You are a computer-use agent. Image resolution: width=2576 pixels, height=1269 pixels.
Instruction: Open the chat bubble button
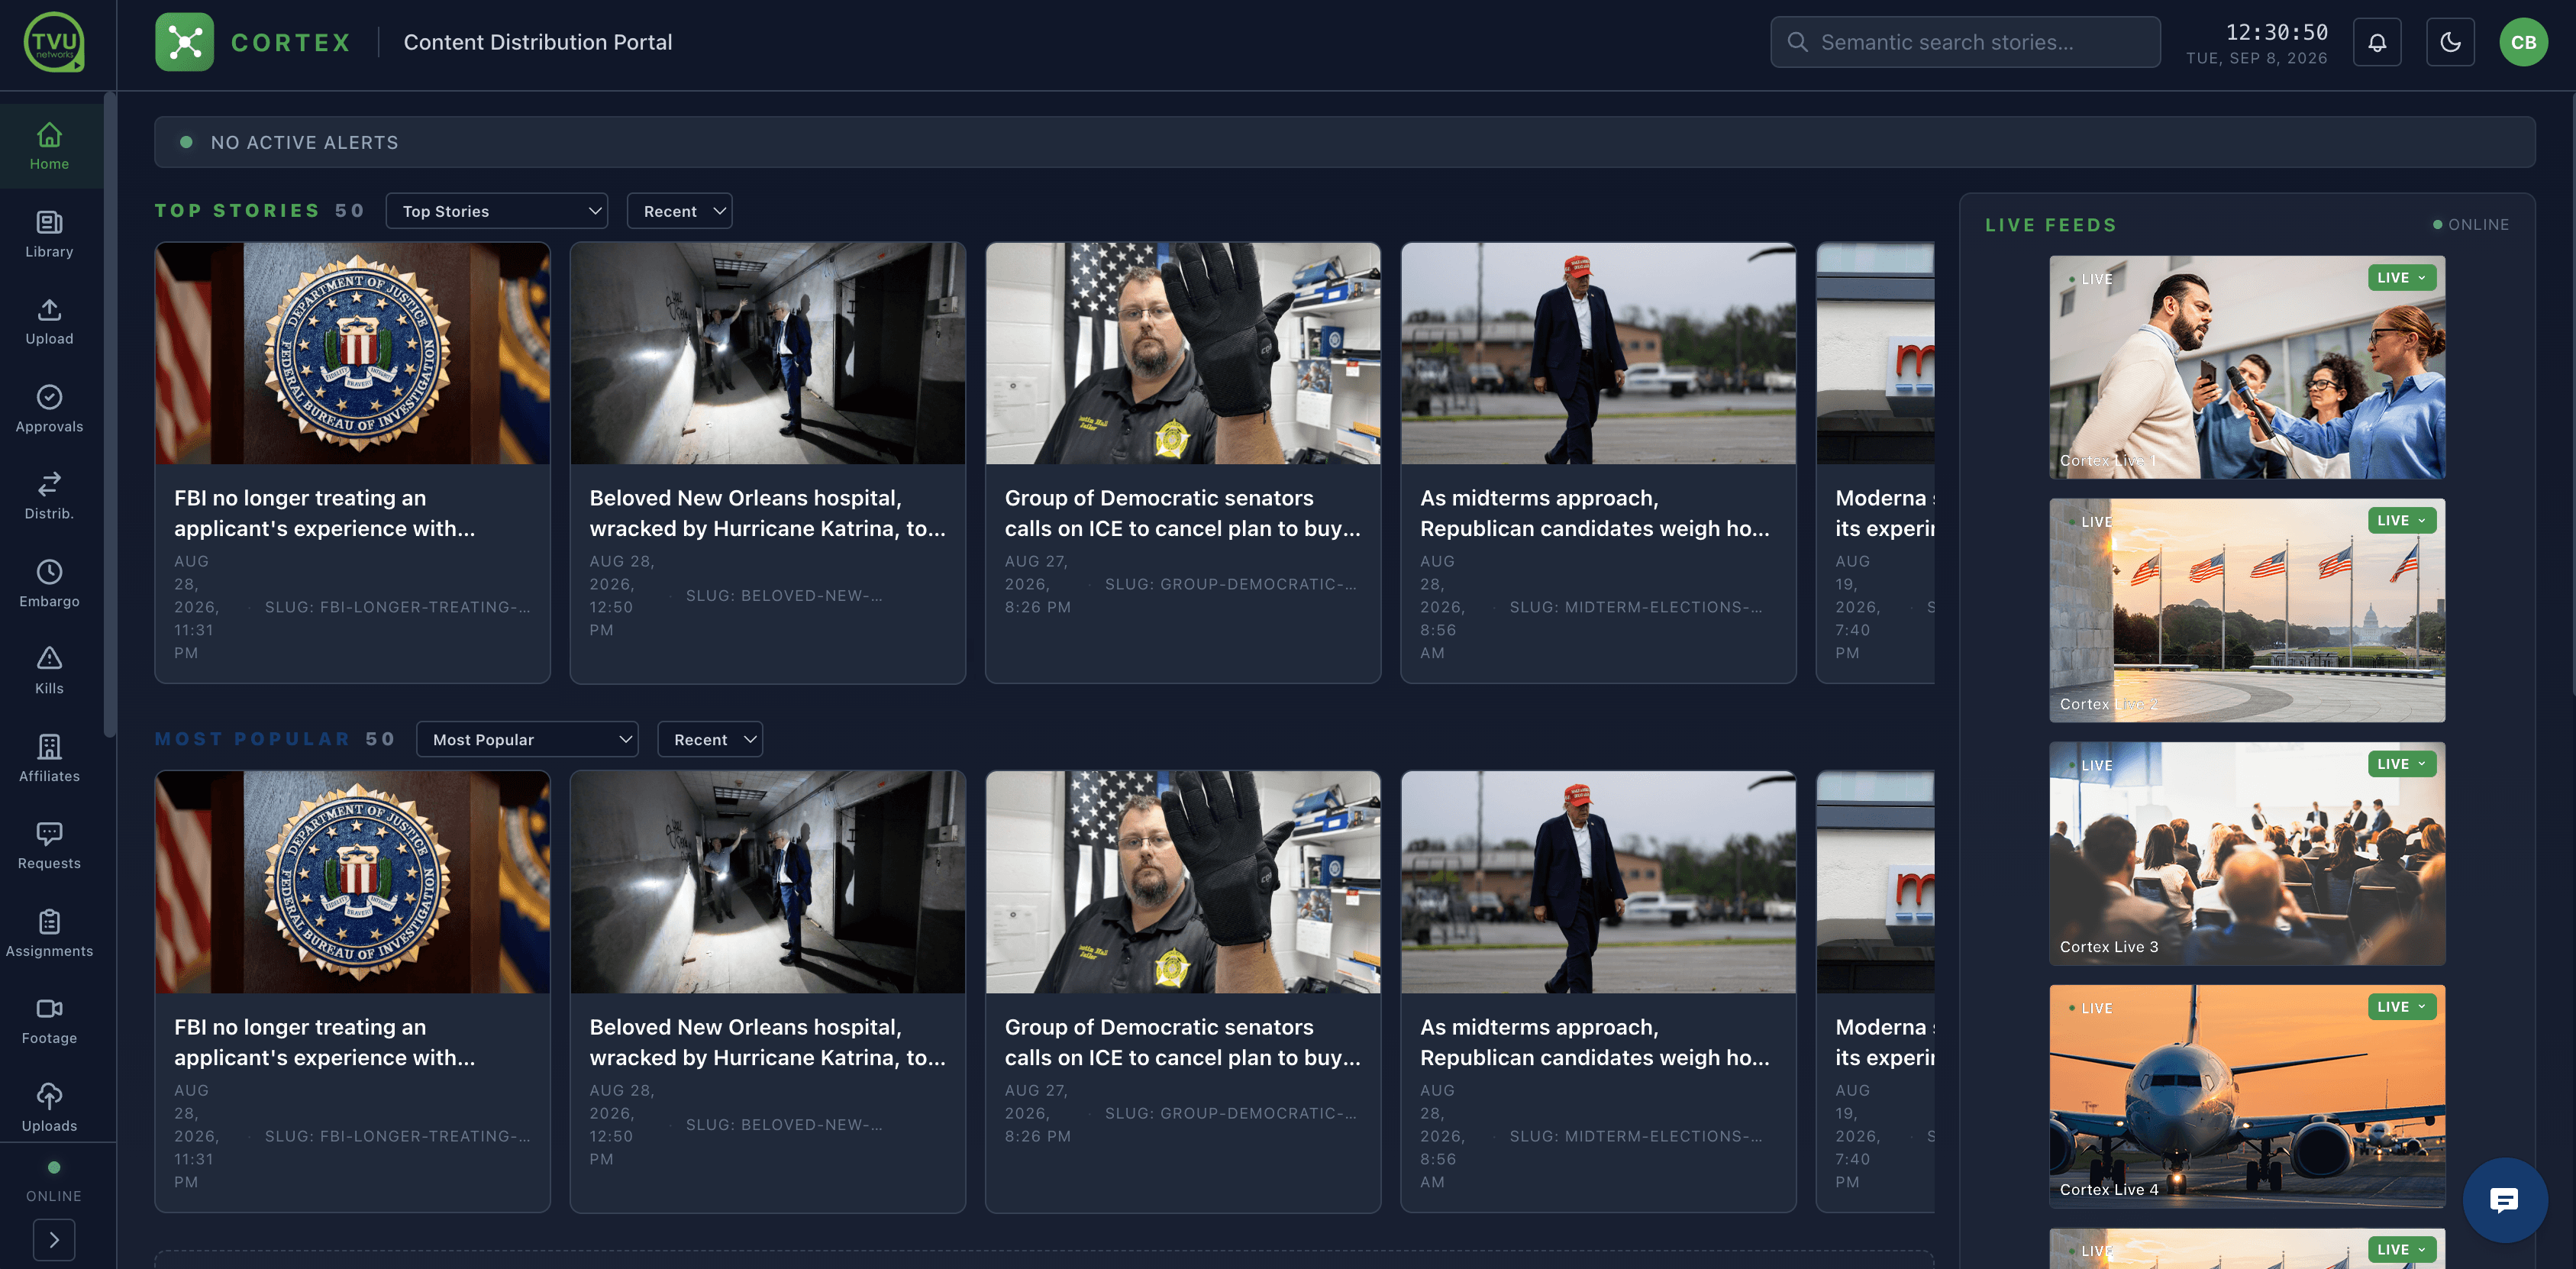pos(2504,1200)
